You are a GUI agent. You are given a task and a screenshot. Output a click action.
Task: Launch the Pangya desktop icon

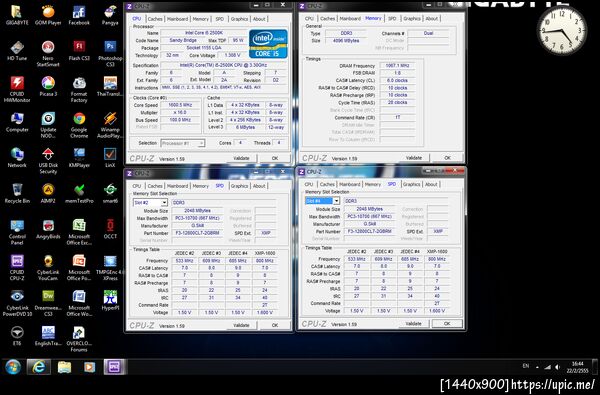click(110, 15)
